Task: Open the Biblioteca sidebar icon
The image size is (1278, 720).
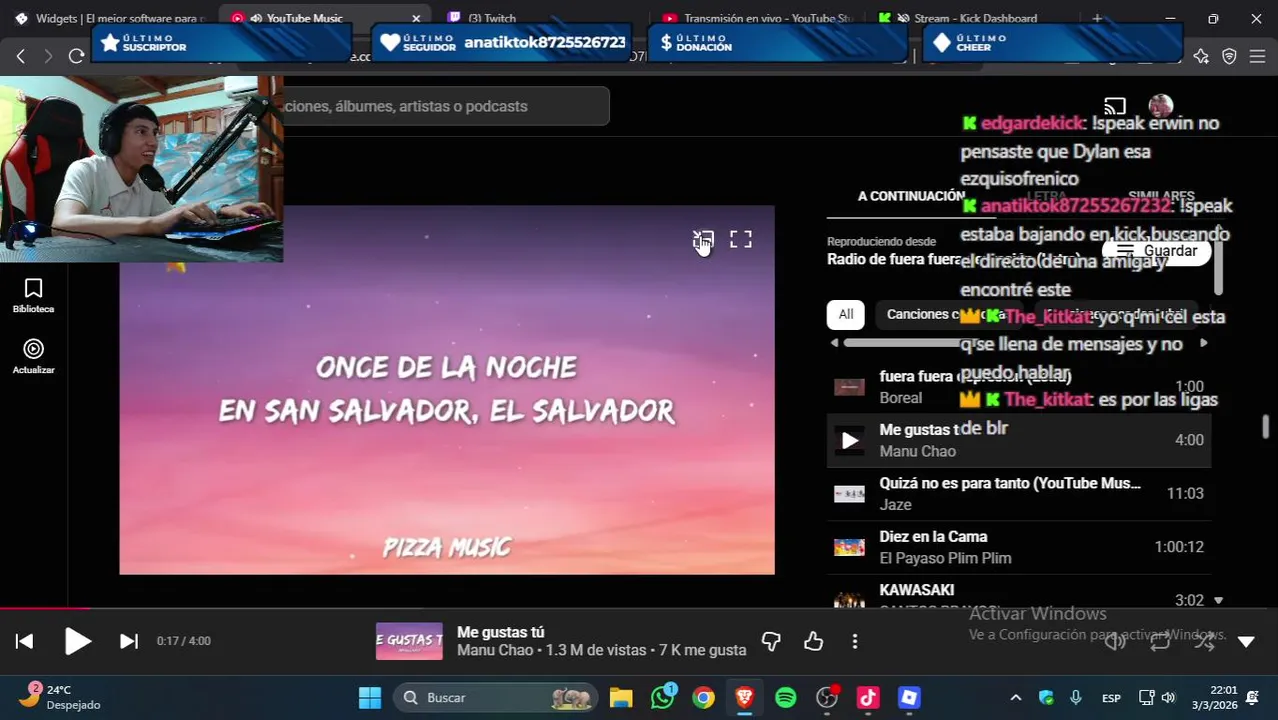Action: coord(33,296)
